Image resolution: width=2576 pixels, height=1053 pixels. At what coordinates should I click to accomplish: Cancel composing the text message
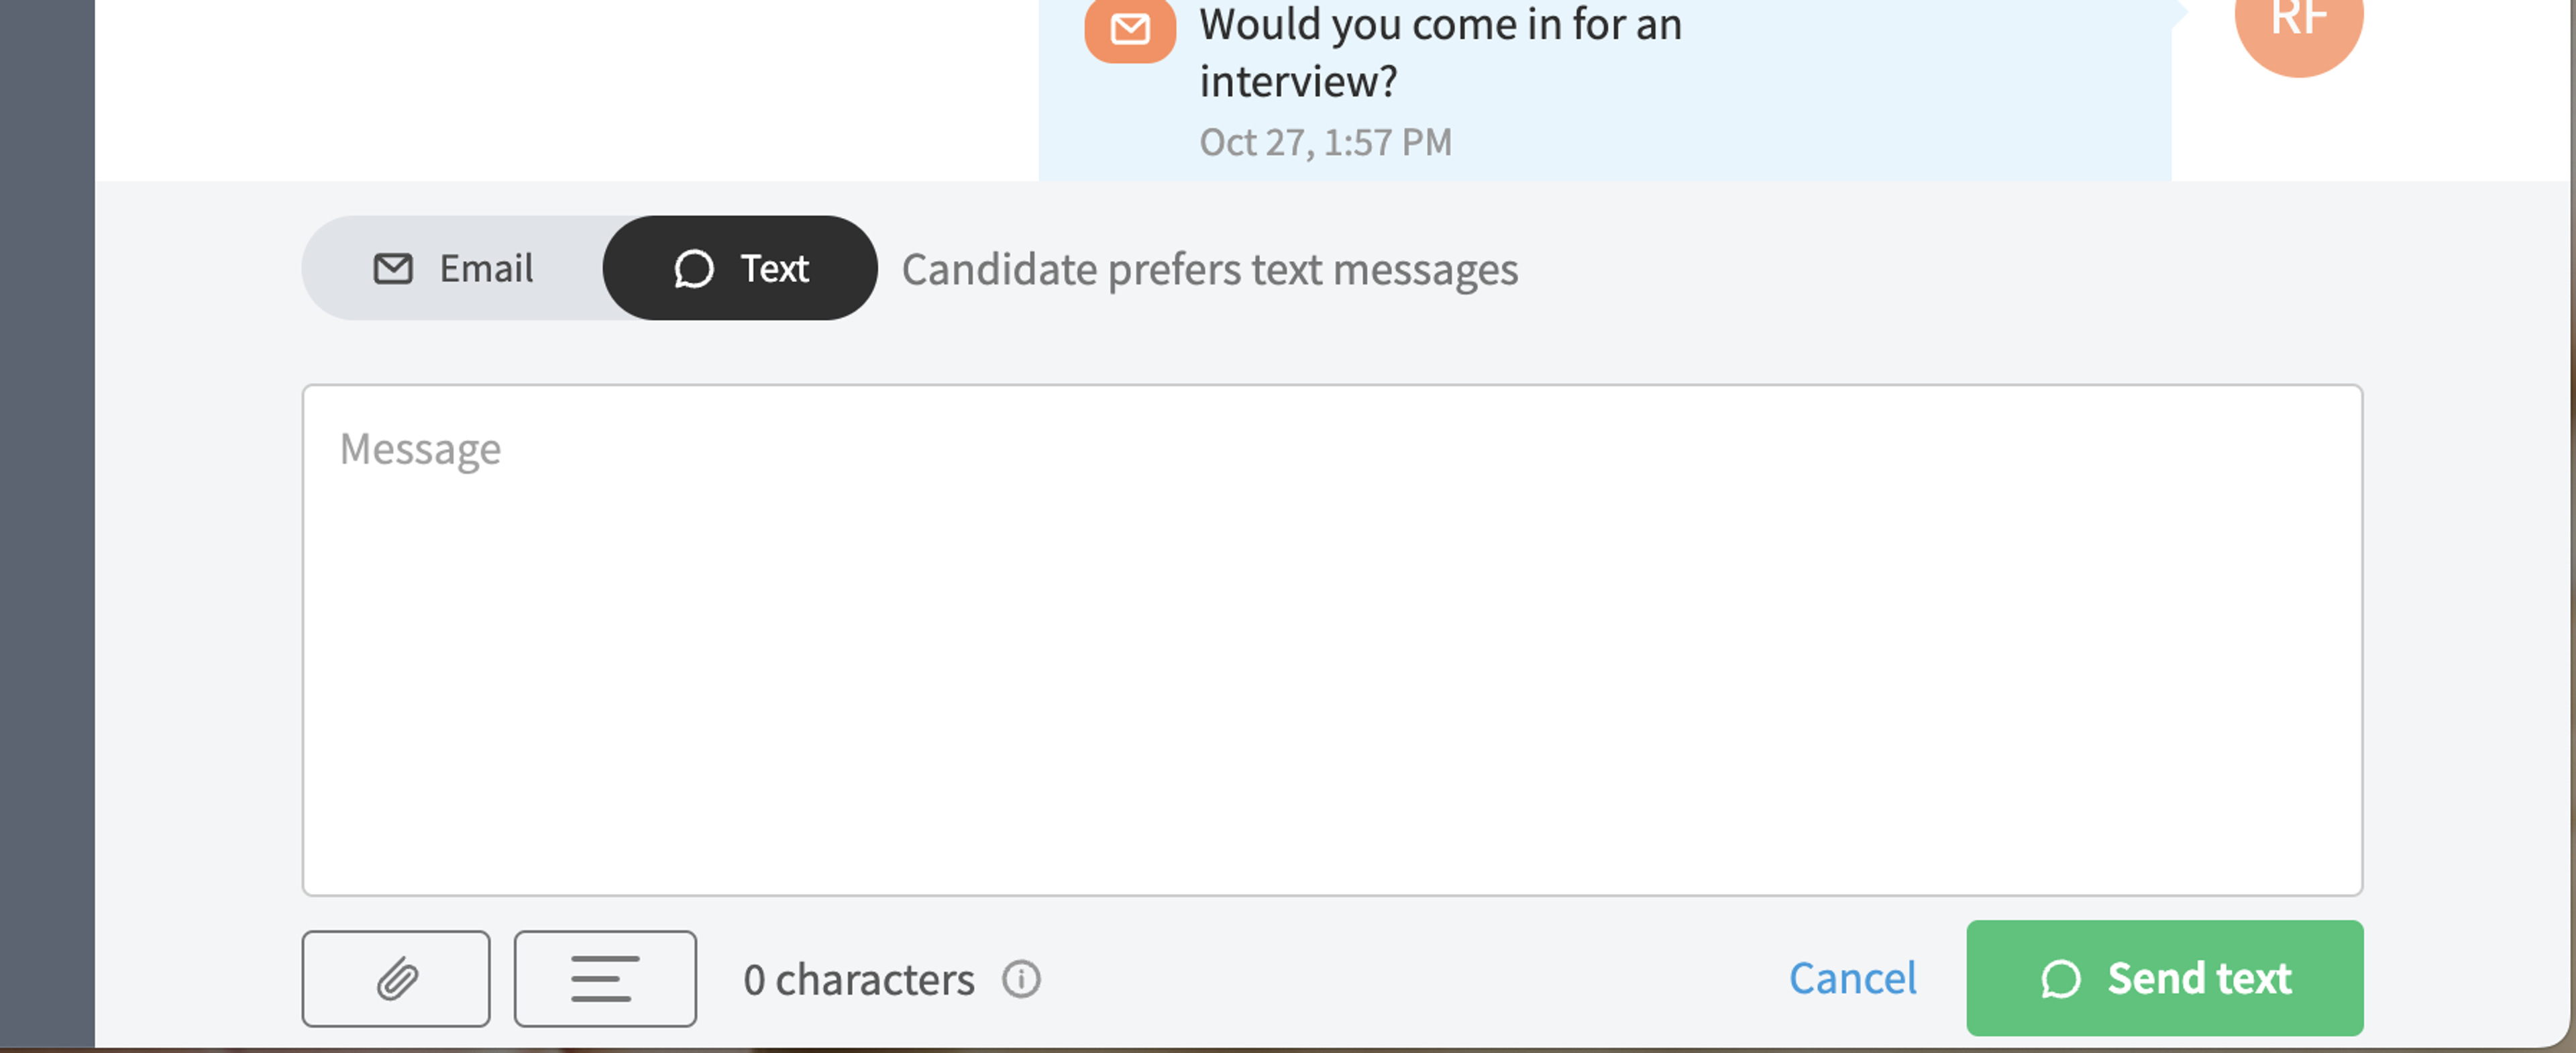coord(1852,978)
